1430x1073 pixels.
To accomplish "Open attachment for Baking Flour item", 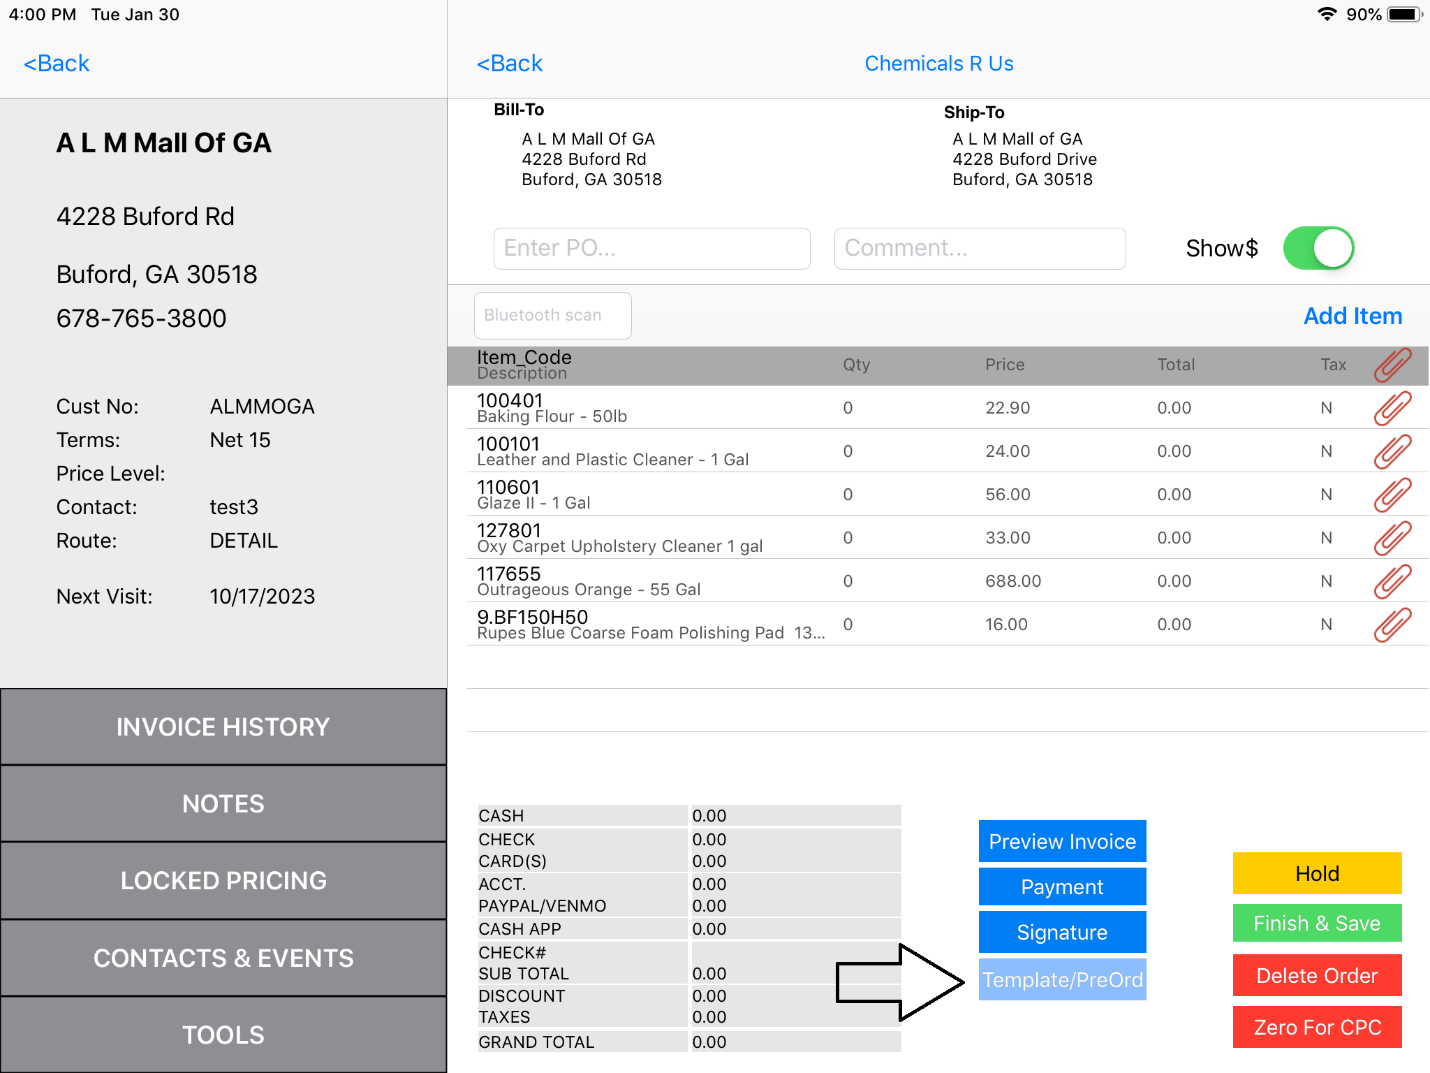I will click(x=1393, y=407).
